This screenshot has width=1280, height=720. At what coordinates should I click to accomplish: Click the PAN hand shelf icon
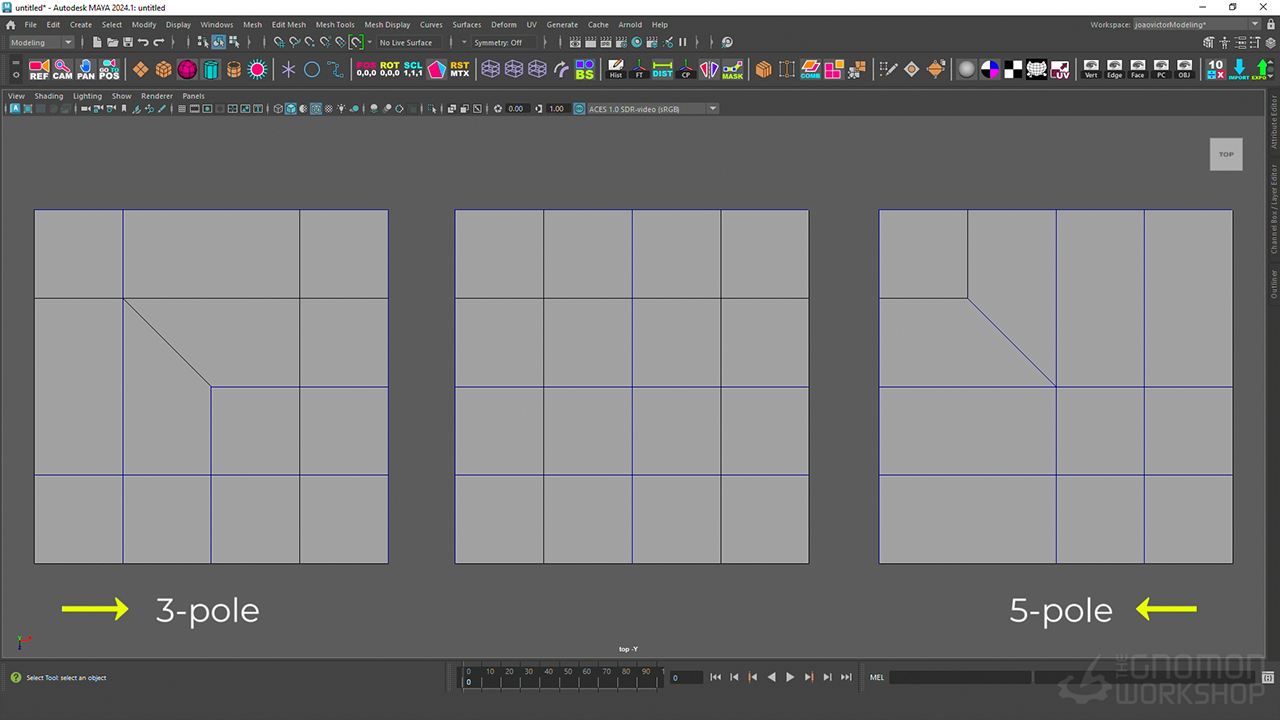point(86,69)
